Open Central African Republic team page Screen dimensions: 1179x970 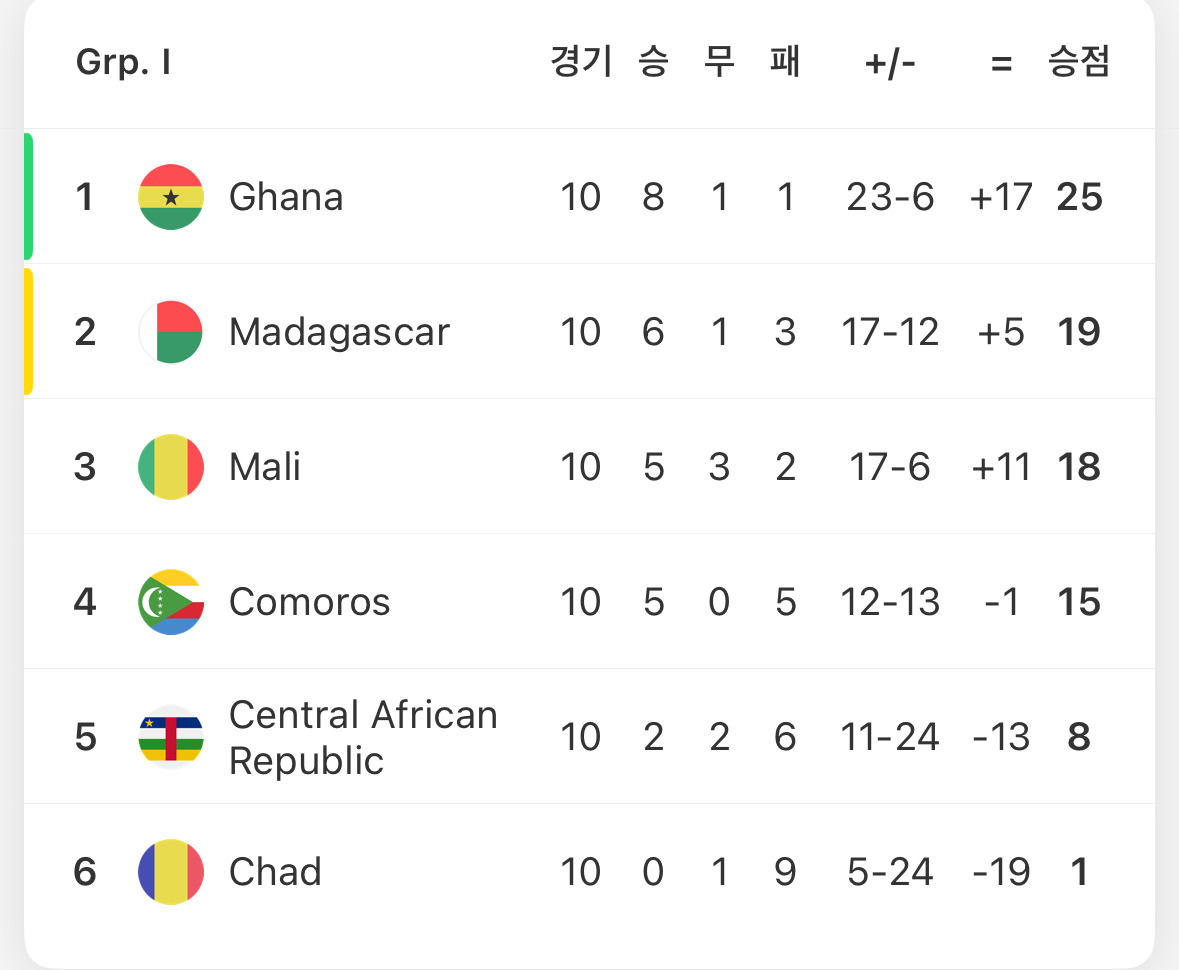[362, 738]
